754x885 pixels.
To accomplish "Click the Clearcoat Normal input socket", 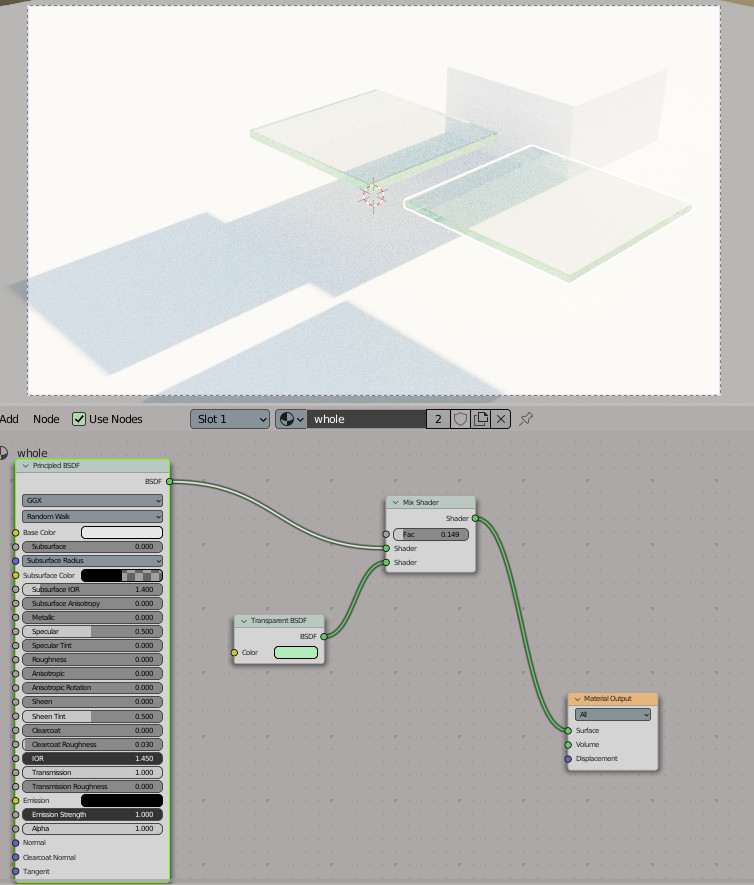I will pos(16,857).
